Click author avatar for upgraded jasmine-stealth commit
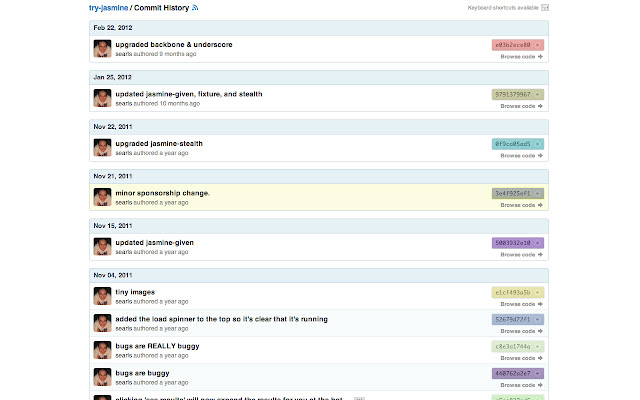 (102, 148)
